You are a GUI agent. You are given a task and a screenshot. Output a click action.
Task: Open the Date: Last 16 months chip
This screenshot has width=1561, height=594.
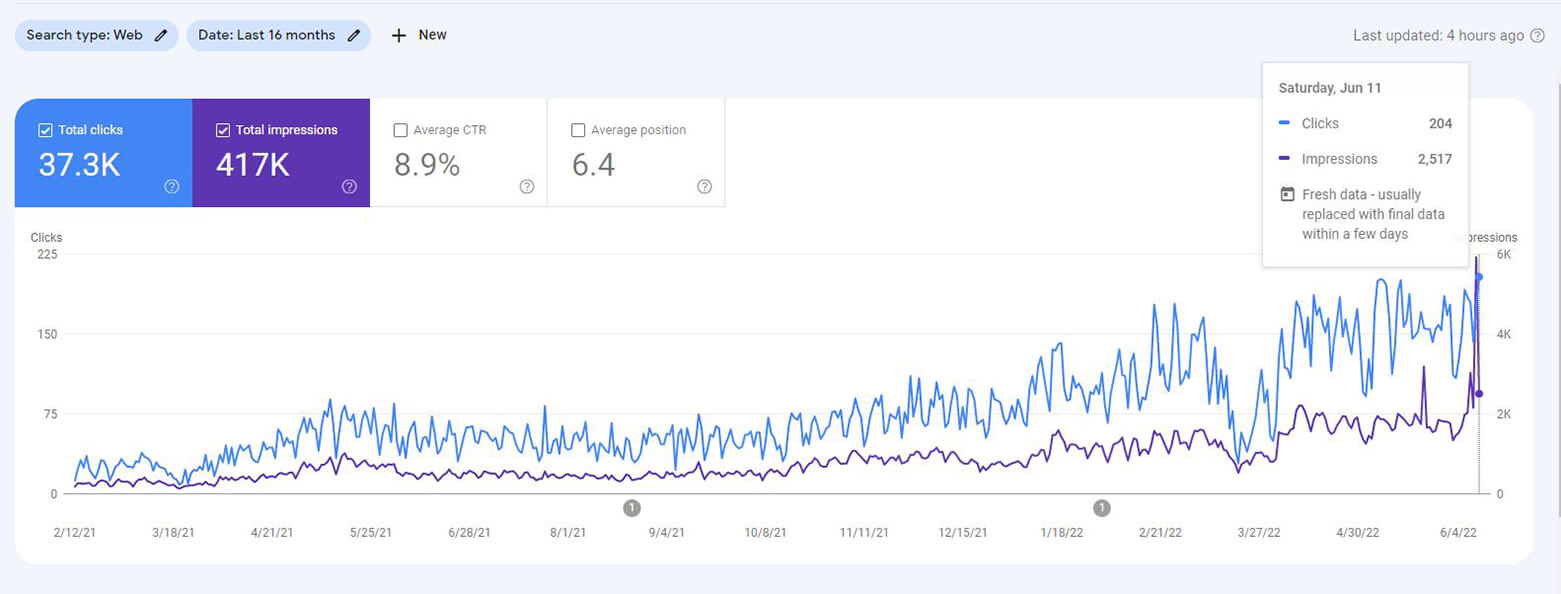tap(278, 35)
